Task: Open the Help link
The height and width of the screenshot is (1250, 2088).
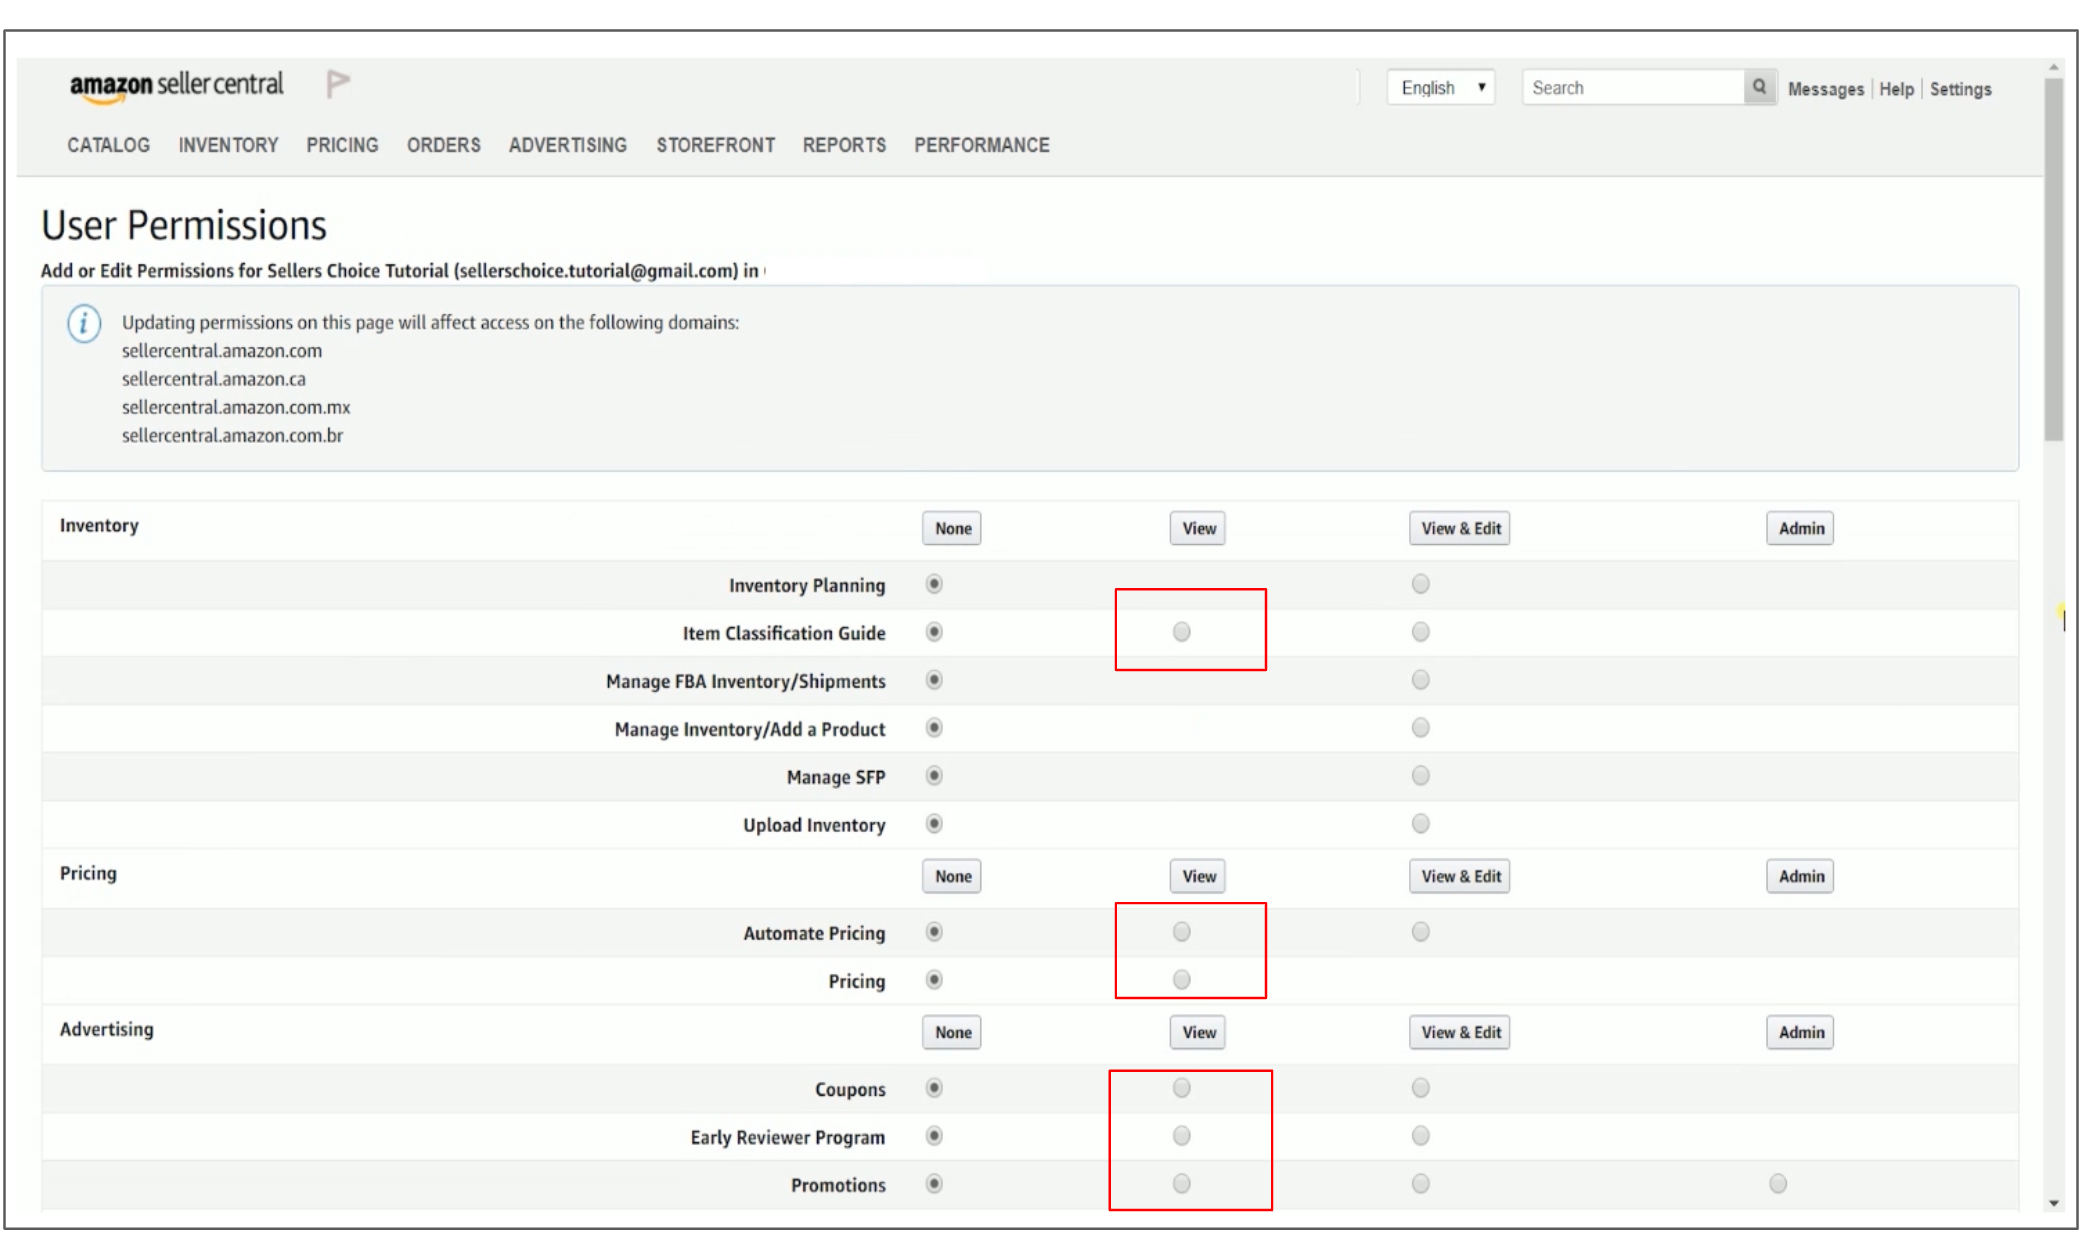Action: coord(1896,89)
